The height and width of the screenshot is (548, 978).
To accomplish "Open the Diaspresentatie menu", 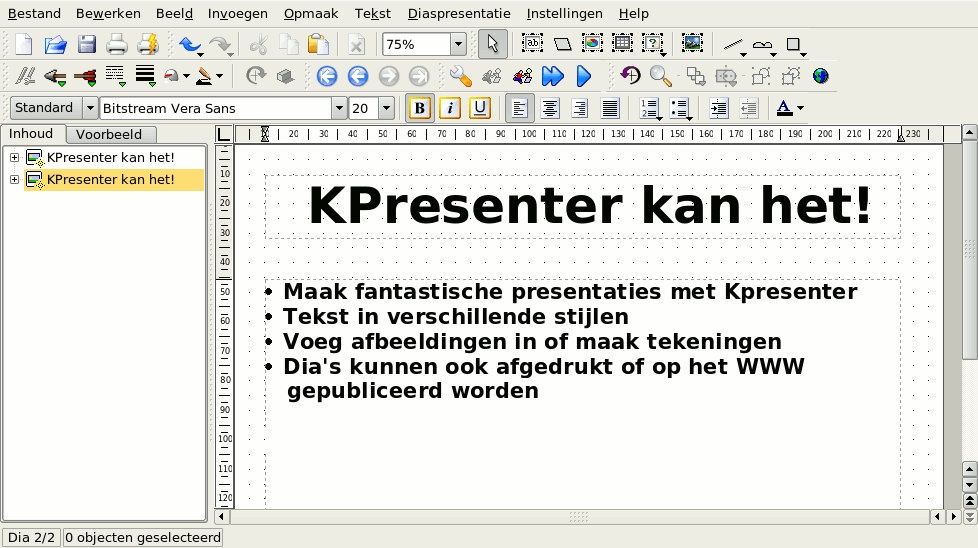I will 459,14.
